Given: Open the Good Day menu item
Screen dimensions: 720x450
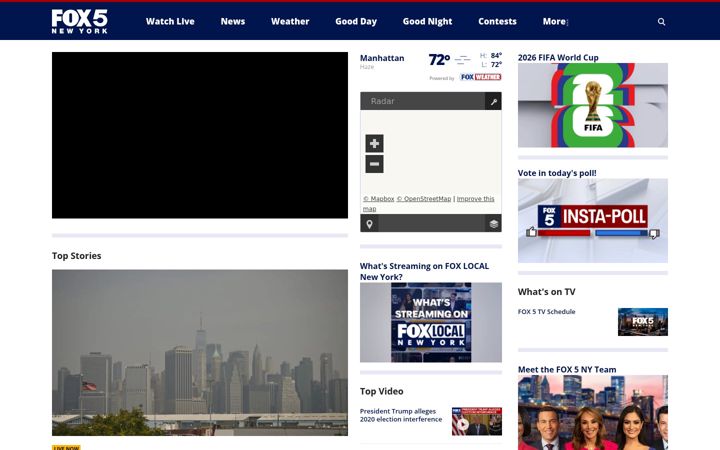Looking at the screenshot, I should point(356,21).
